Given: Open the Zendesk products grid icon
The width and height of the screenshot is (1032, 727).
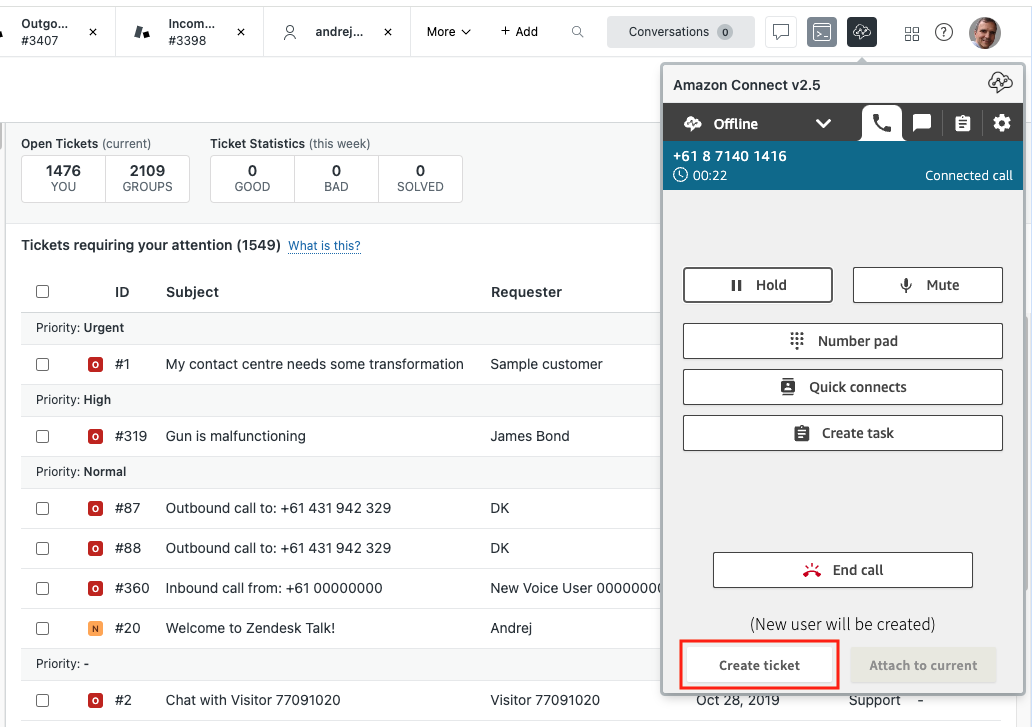Looking at the screenshot, I should pos(911,33).
